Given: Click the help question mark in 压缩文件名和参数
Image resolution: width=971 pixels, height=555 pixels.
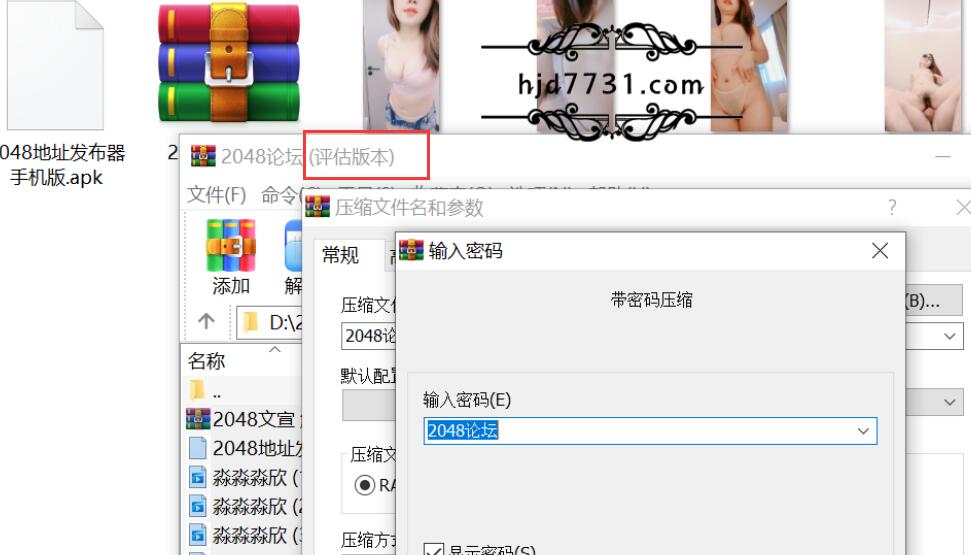Looking at the screenshot, I should 892,207.
